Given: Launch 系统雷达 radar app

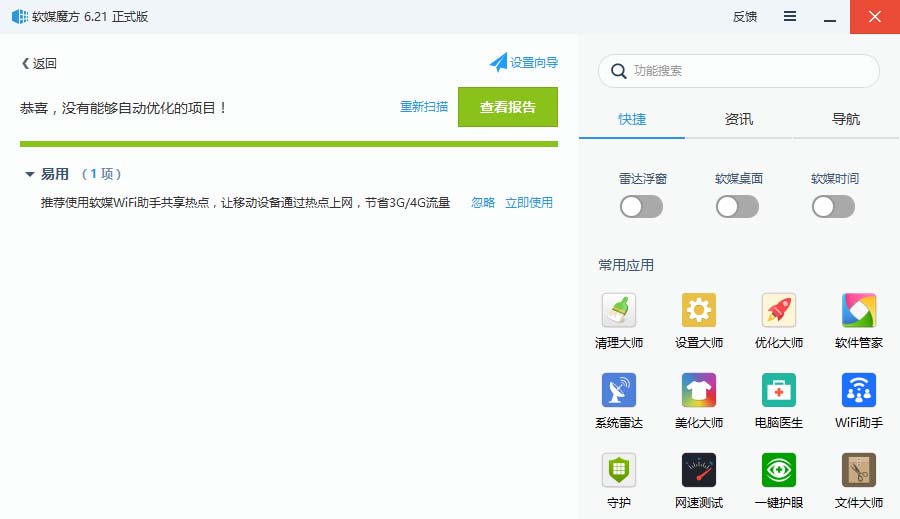Looking at the screenshot, I should pos(619,390).
